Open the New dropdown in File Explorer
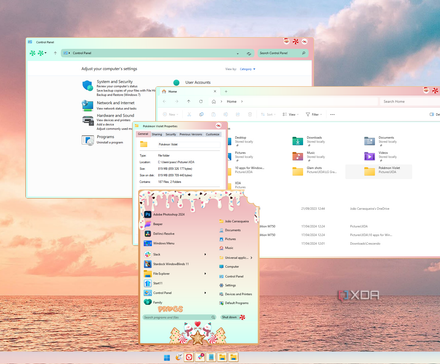The height and width of the screenshot is (364, 440). coord(170,114)
